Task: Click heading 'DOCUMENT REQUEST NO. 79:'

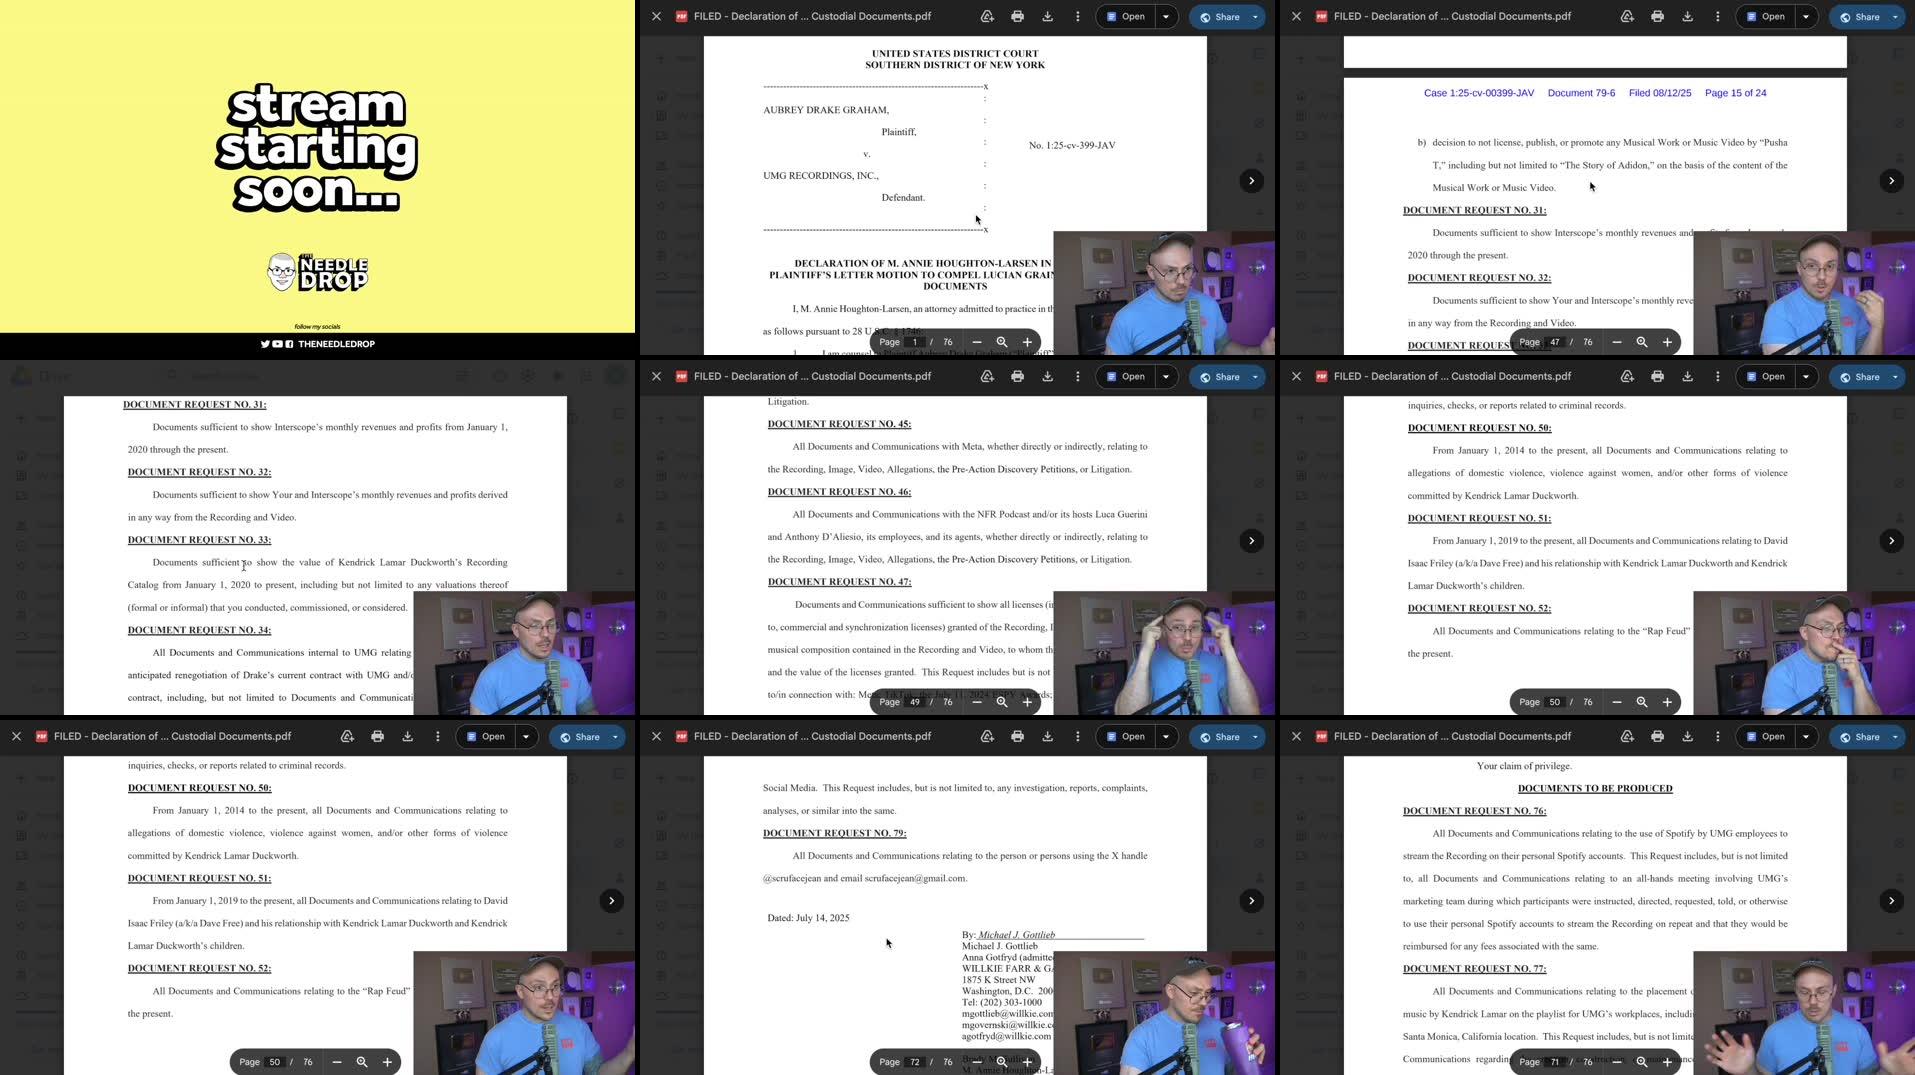Action: pyautogui.click(x=834, y=833)
